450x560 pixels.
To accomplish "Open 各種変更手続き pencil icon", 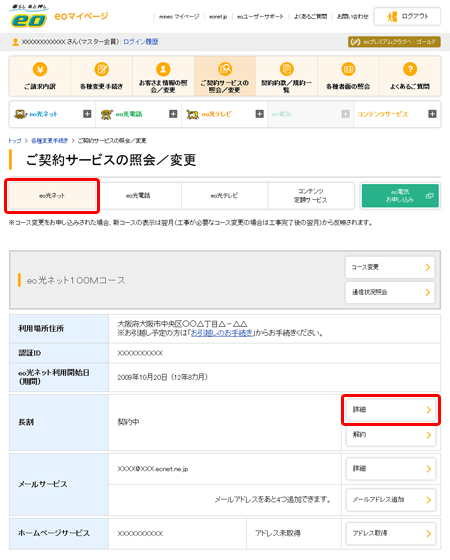I will click(101, 69).
